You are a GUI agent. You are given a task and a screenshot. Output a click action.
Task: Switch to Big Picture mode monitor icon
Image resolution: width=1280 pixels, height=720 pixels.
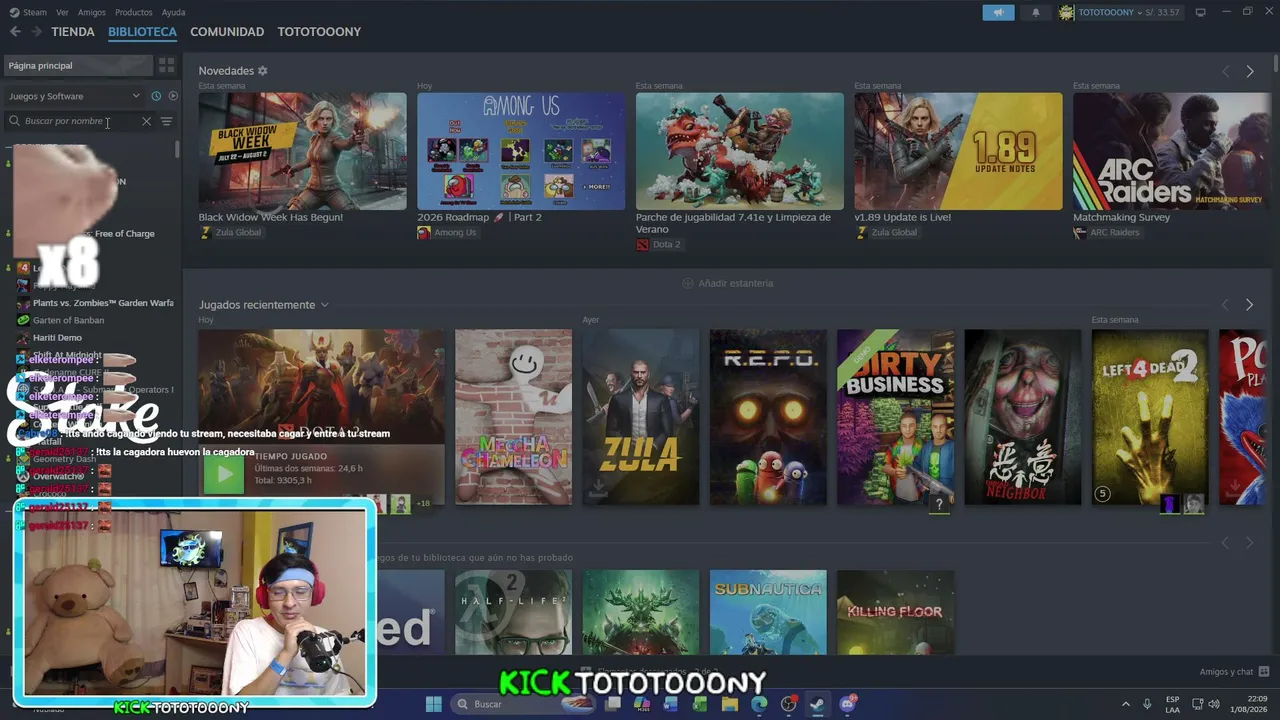pos(1200,12)
